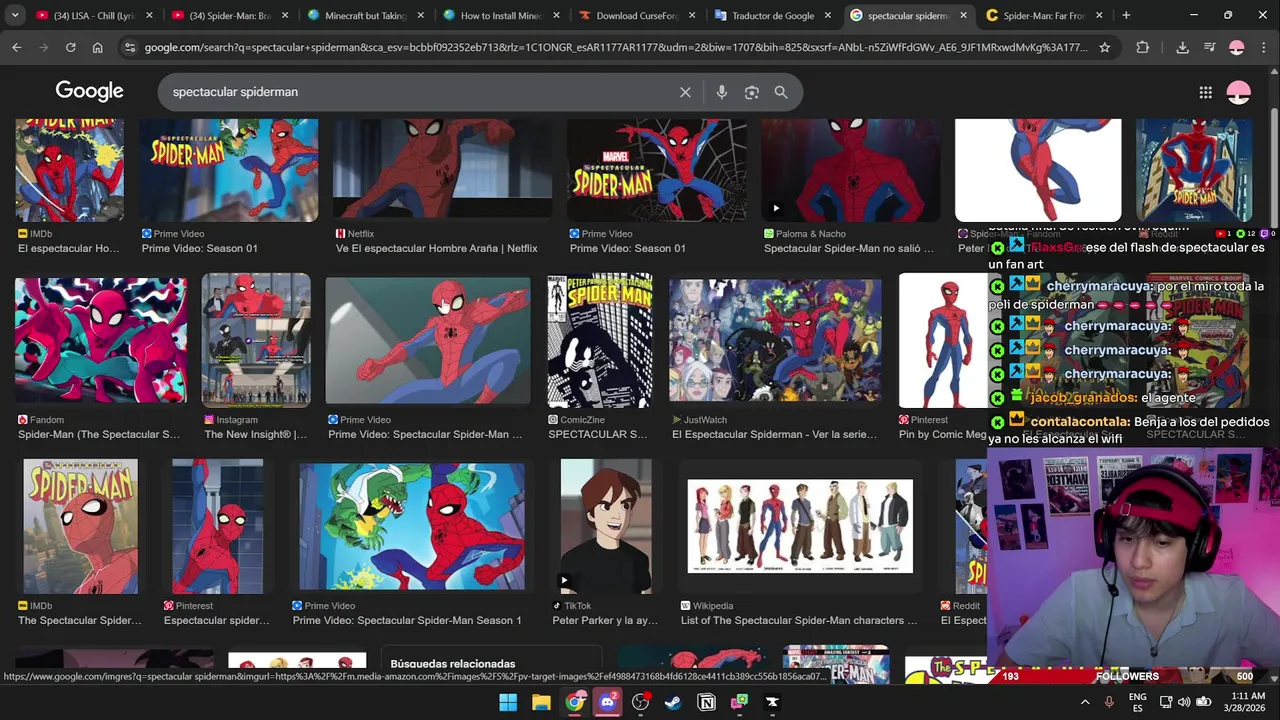
Task: Open Discord from the taskbar
Action: tap(607, 702)
